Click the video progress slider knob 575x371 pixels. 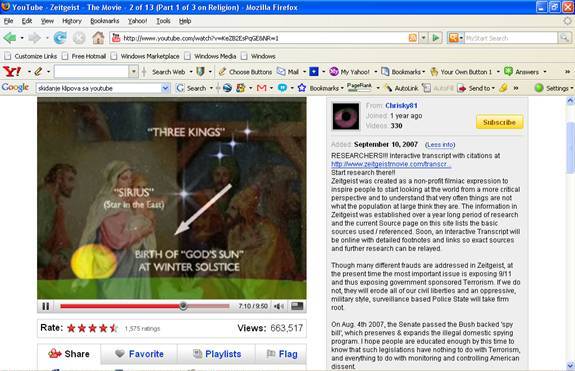coord(183,306)
